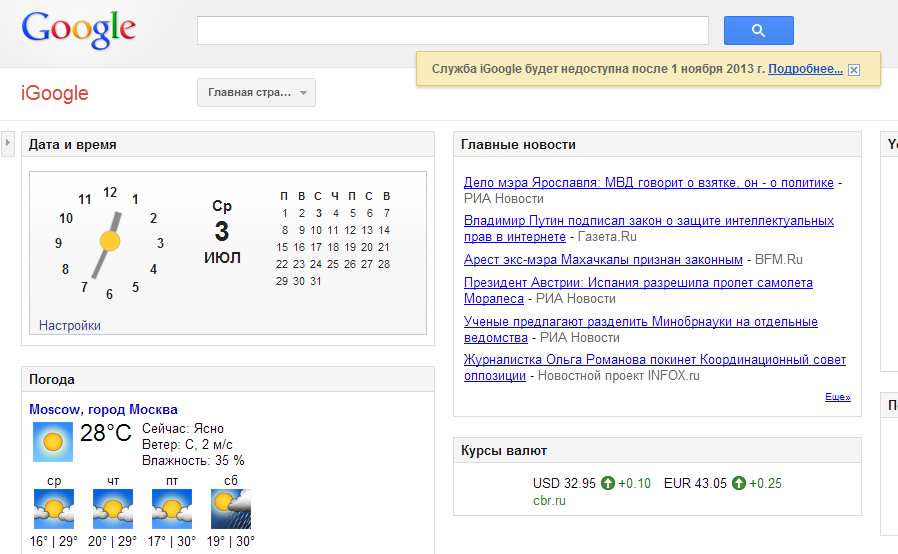Click Saturday (сб) rainy forecast icon
898x554 pixels.
(231, 509)
